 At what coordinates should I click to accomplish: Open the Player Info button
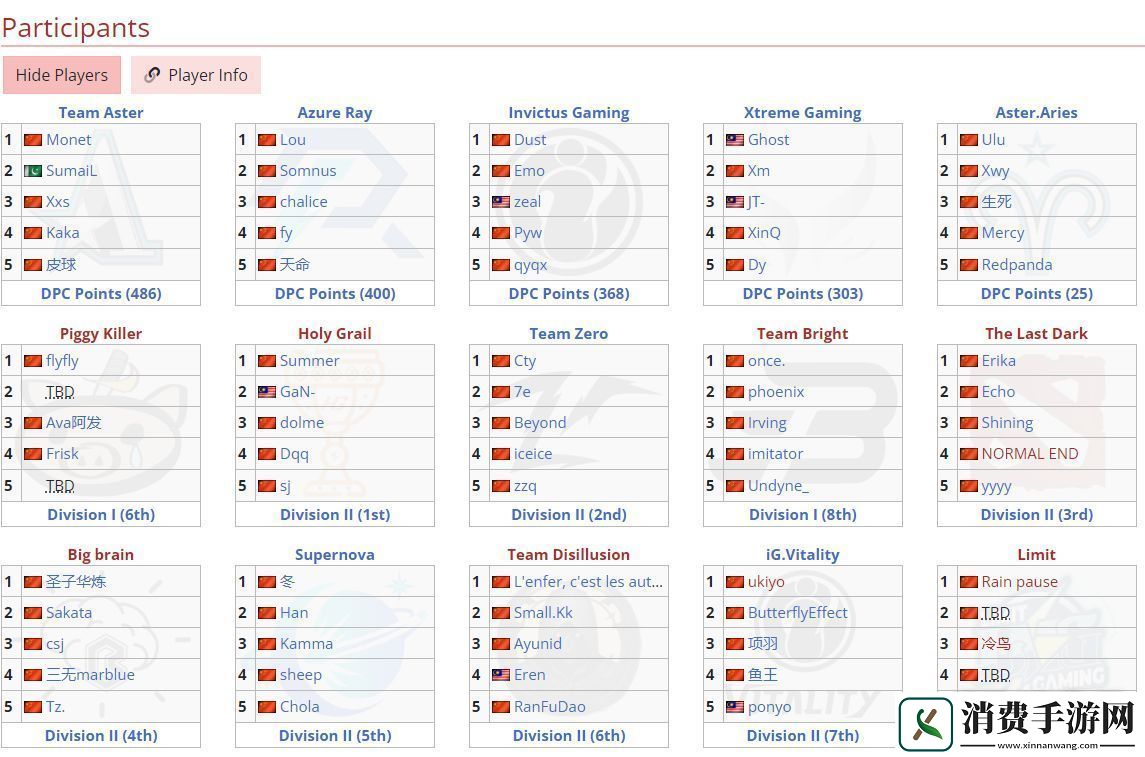point(196,75)
